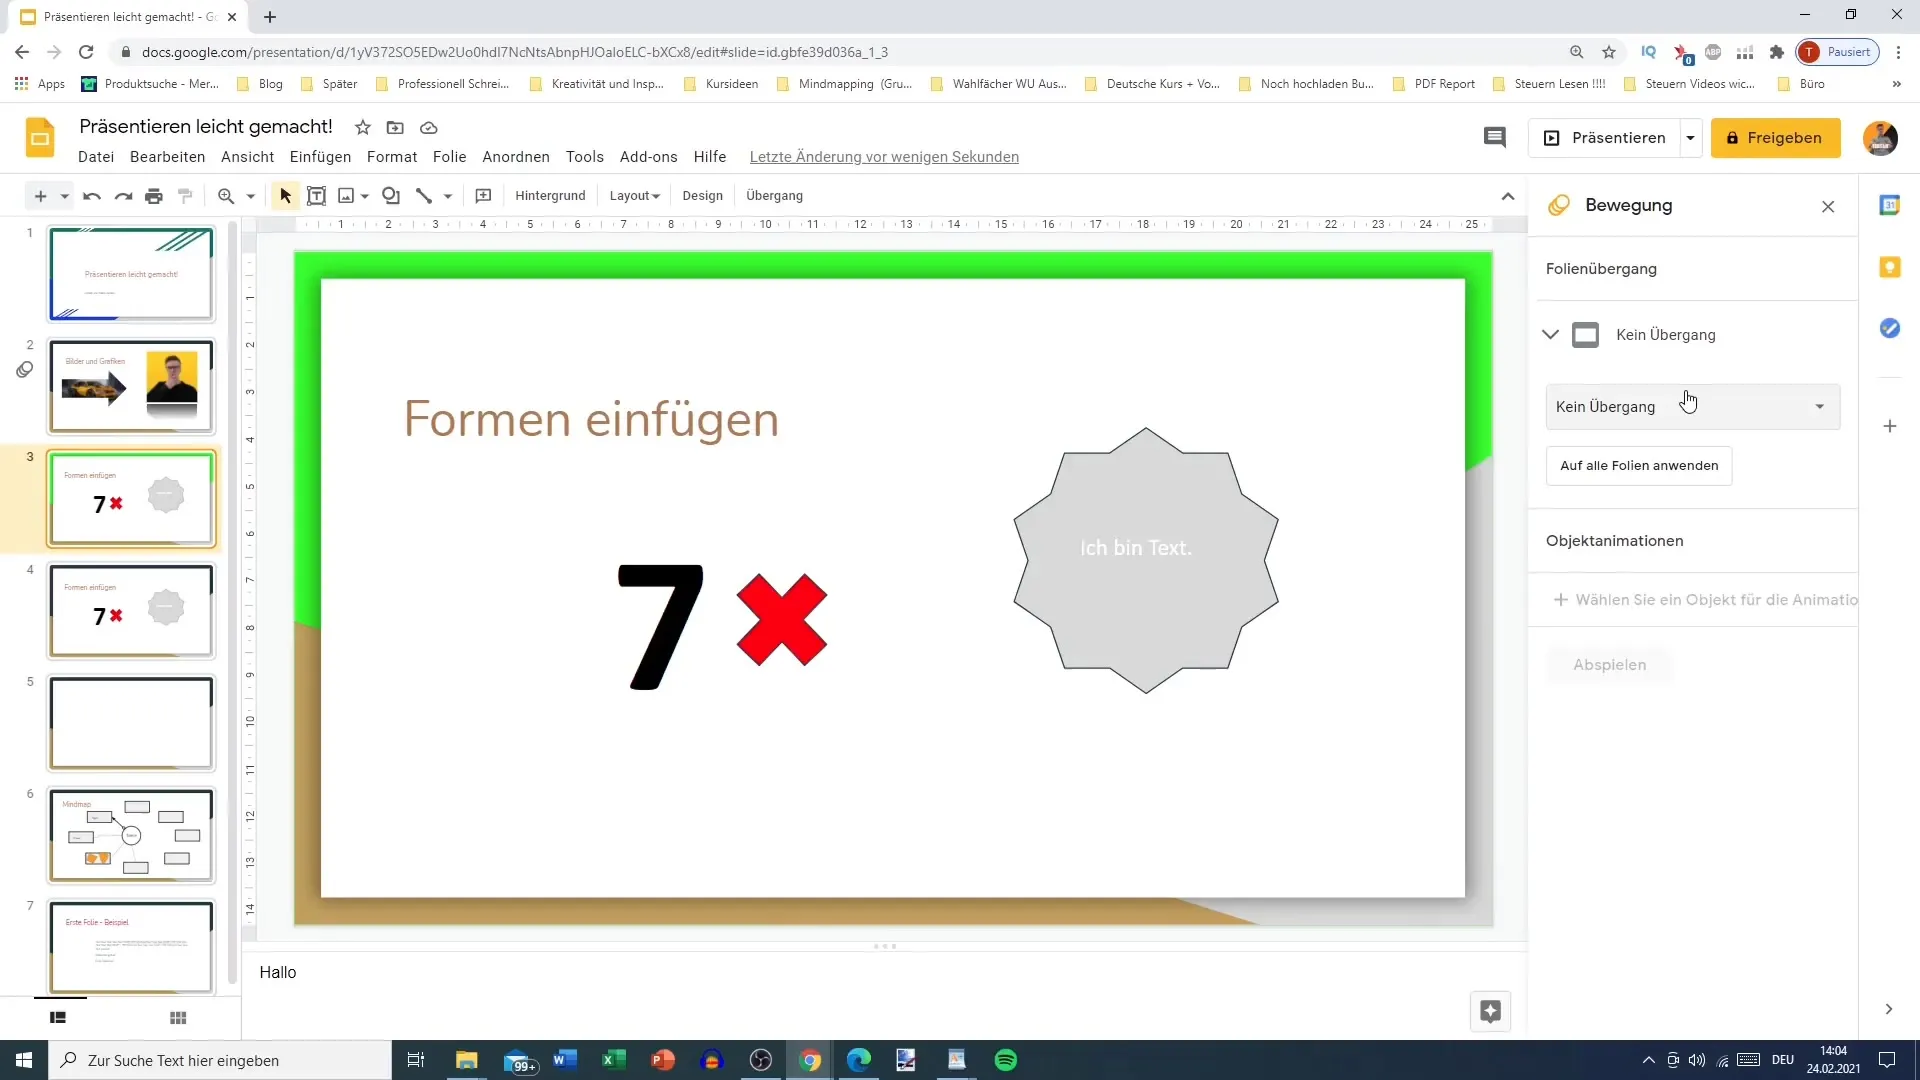Viewport: 1920px width, 1080px height.
Task: Open the Folie menu
Action: tap(449, 157)
